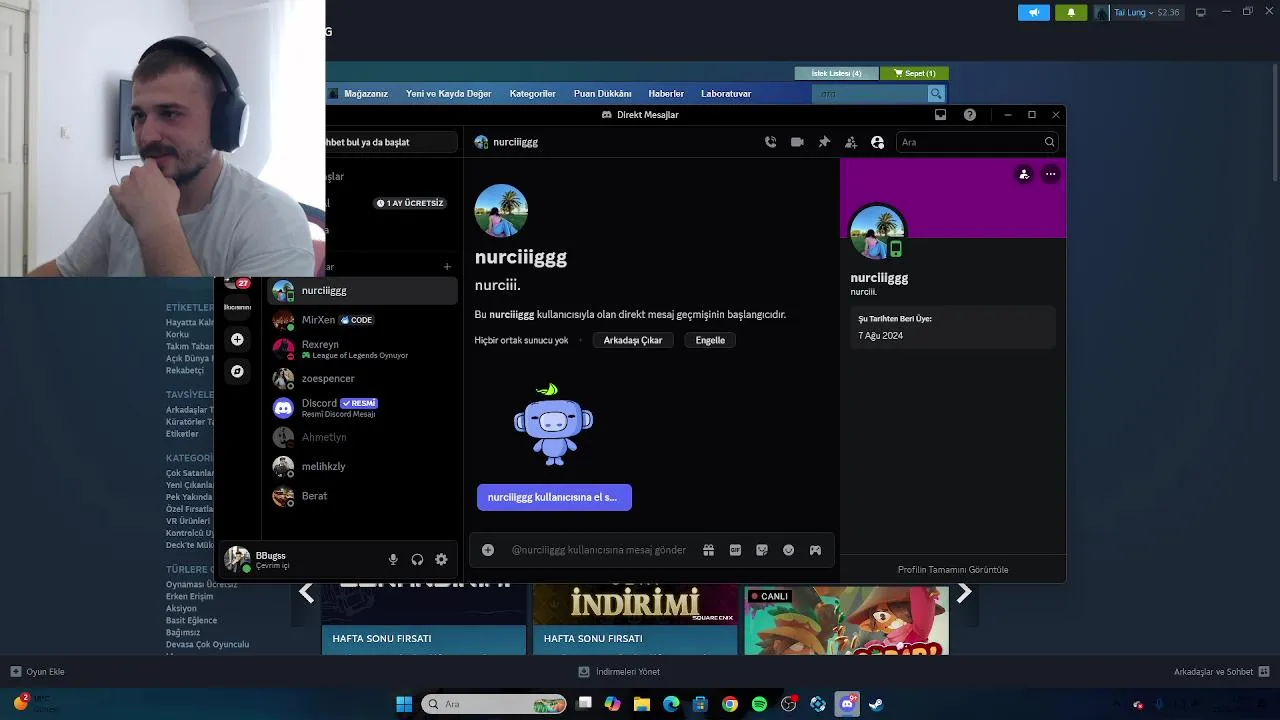Open the emoji picker
Viewport: 1280px width, 720px height.
[x=788, y=550]
